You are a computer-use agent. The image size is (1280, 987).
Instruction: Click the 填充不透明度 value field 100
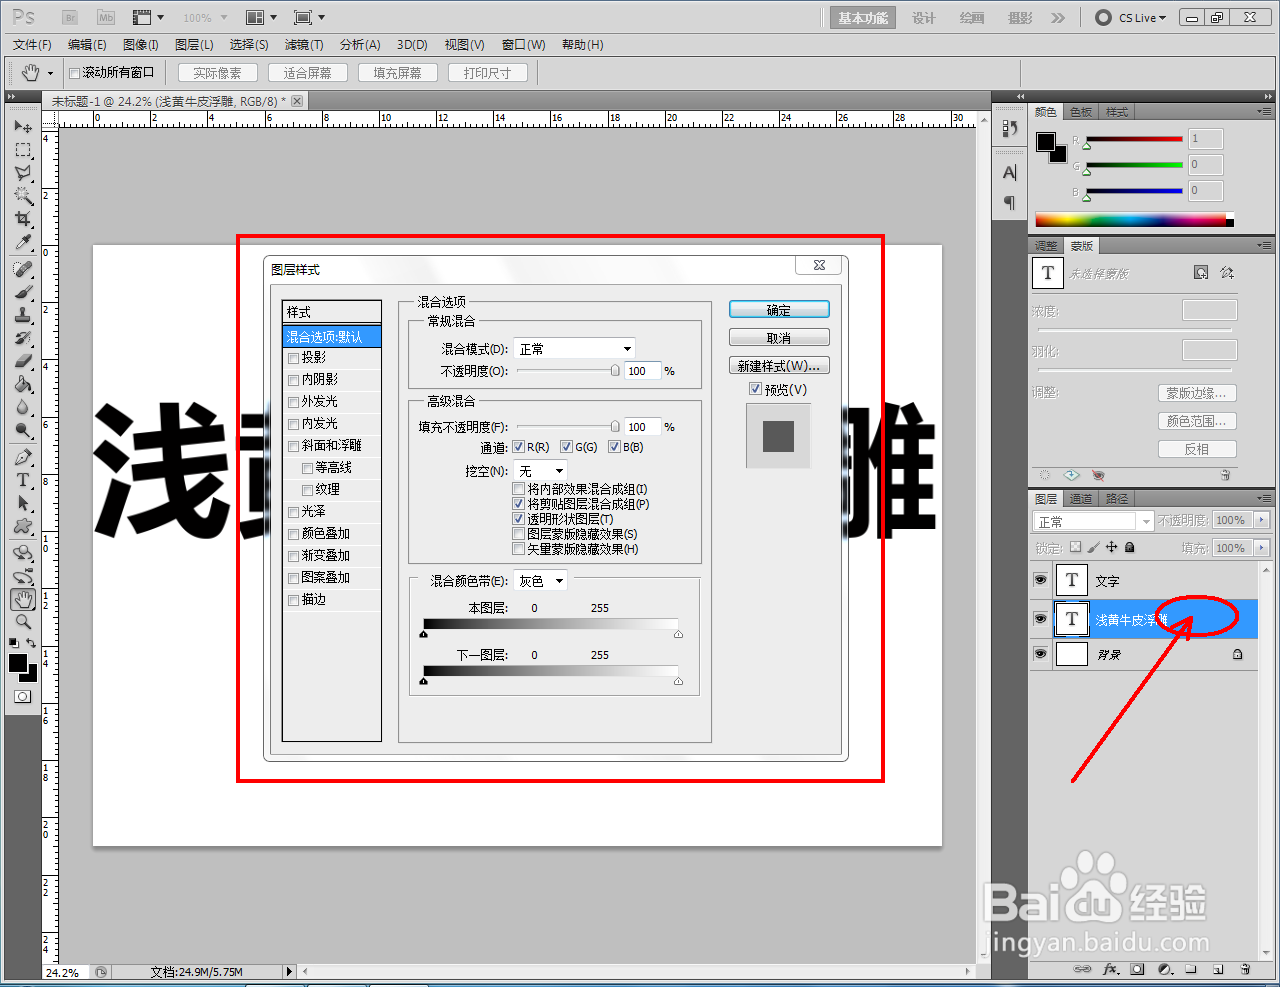pos(643,427)
